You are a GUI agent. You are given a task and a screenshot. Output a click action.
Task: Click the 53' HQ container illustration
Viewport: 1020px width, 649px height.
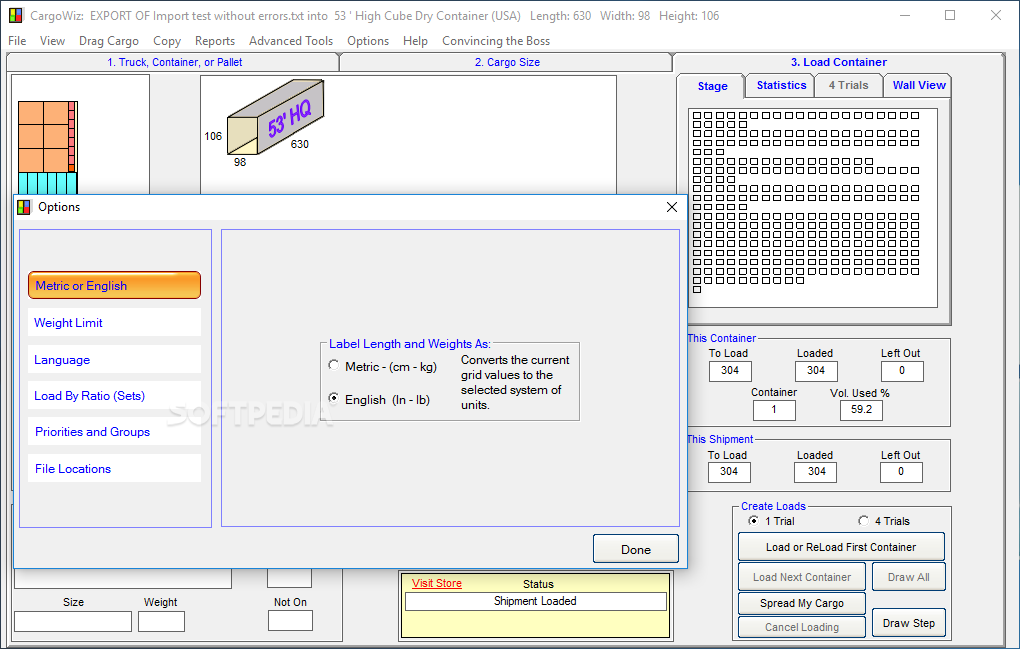pyautogui.click(x=275, y=117)
